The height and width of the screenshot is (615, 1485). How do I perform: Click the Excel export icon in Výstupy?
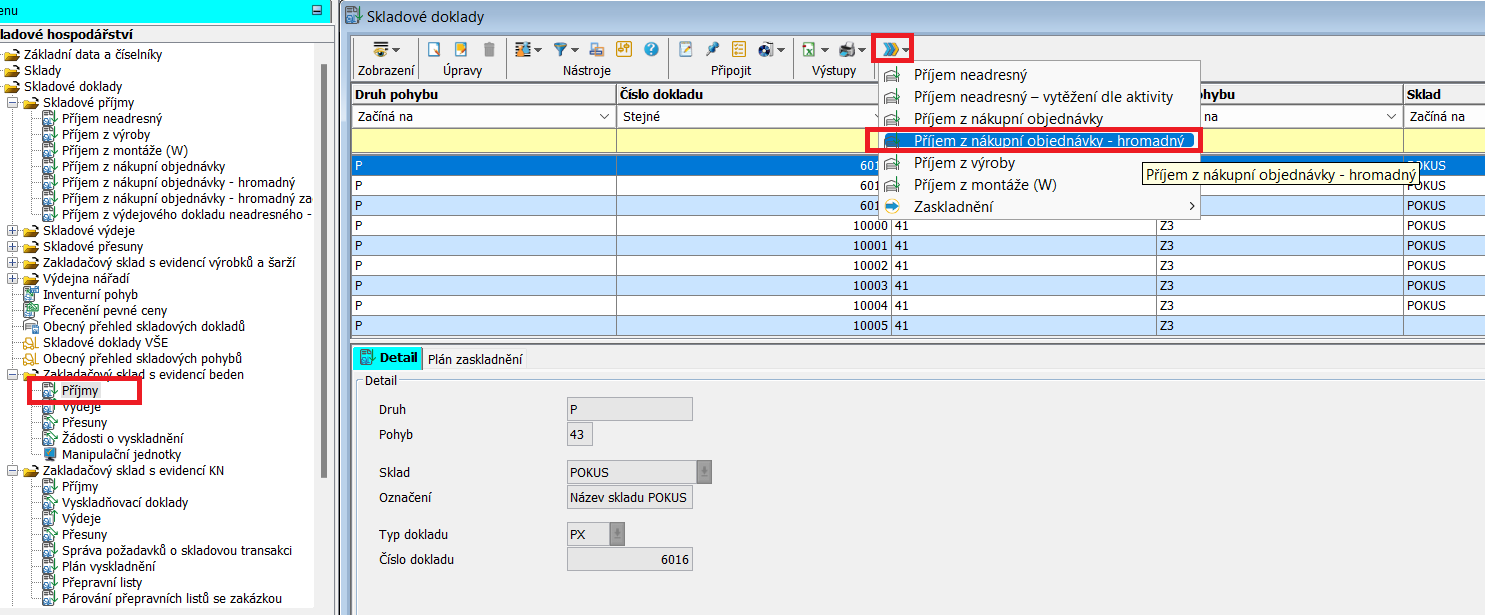(x=809, y=49)
